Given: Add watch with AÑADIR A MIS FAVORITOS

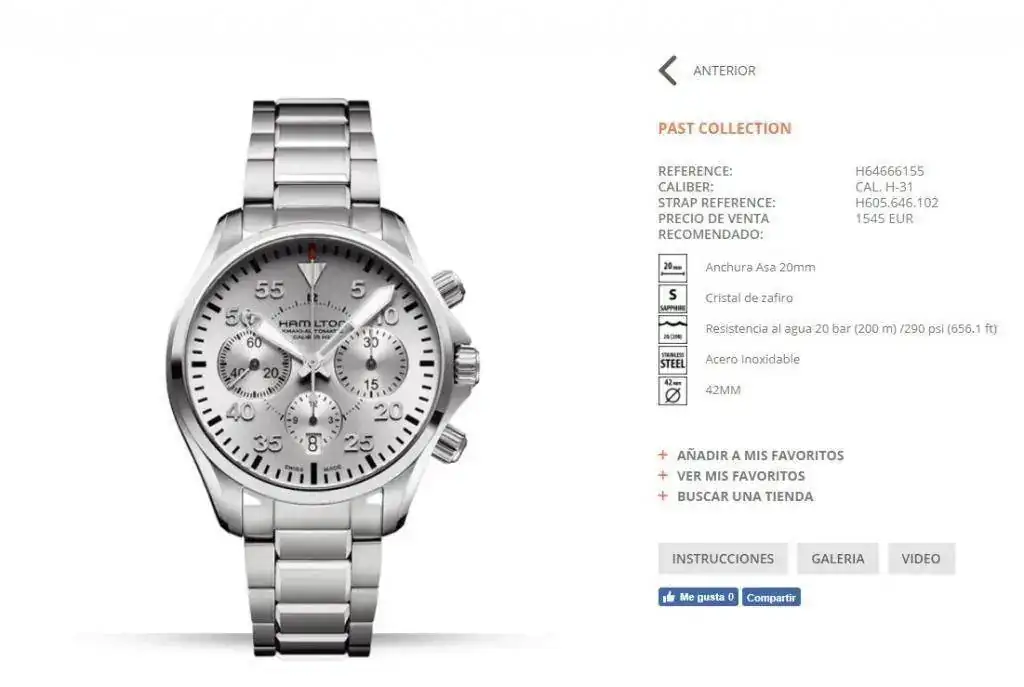Looking at the screenshot, I should pyautogui.click(x=760, y=455).
